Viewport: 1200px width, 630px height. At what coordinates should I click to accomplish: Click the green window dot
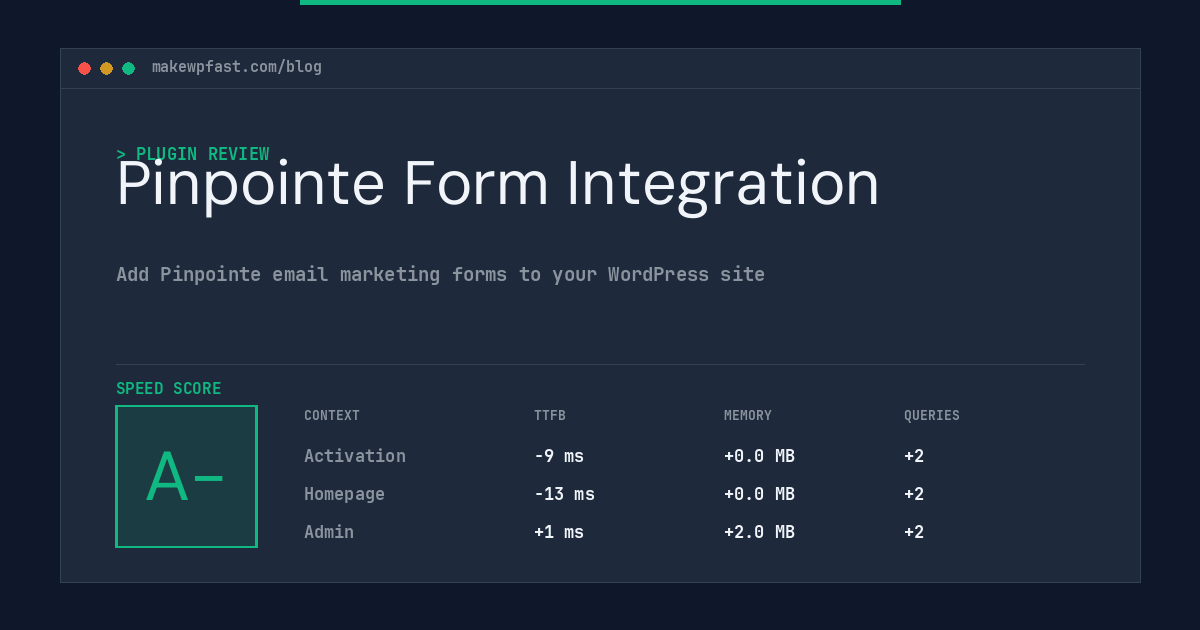tap(128, 68)
